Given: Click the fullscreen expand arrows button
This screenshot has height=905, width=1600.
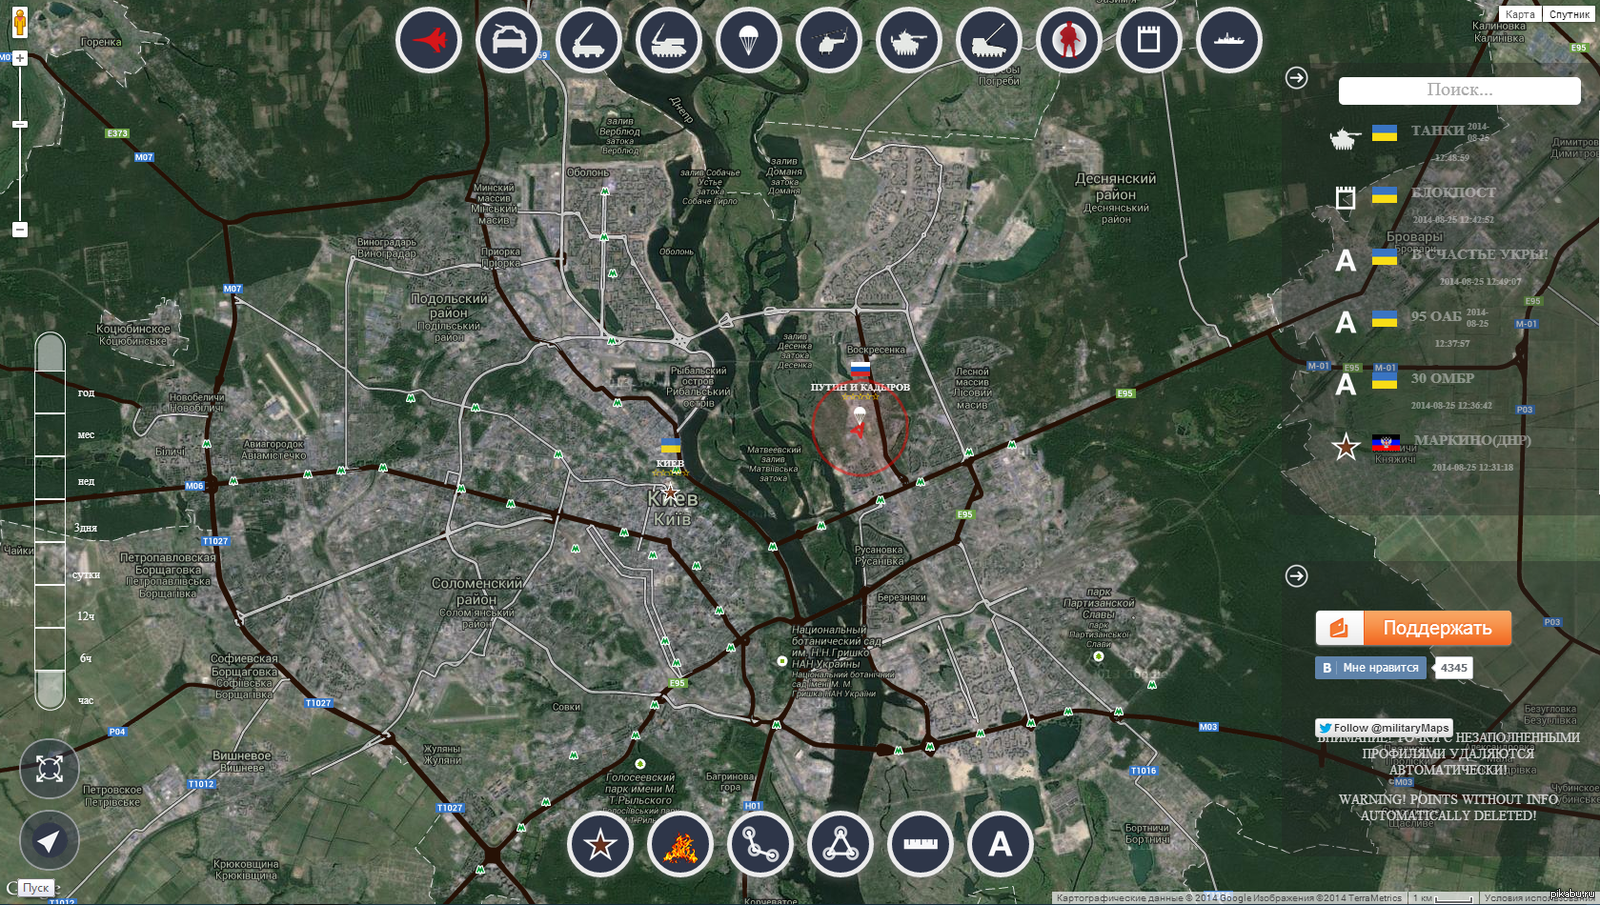Looking at the screenshot, I should pyautogui.click(x=49, y=768).
